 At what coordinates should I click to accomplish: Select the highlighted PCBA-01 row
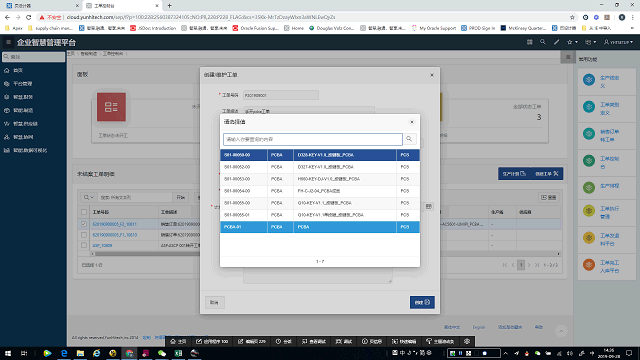click(x=320, y=227)
